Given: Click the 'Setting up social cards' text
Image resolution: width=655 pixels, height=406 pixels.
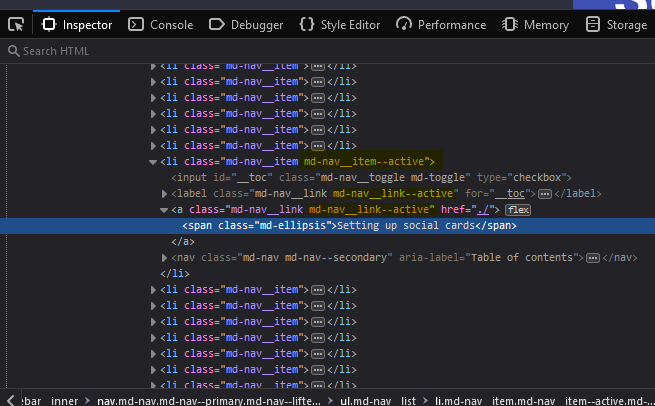Looking at the screenshot, I should [x=406, y=226].
